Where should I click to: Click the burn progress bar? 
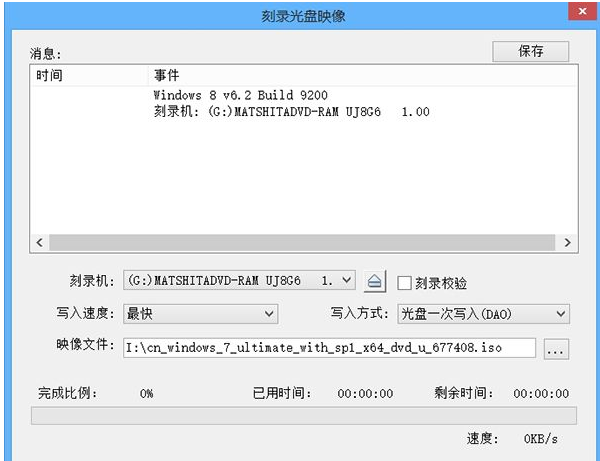303,415
